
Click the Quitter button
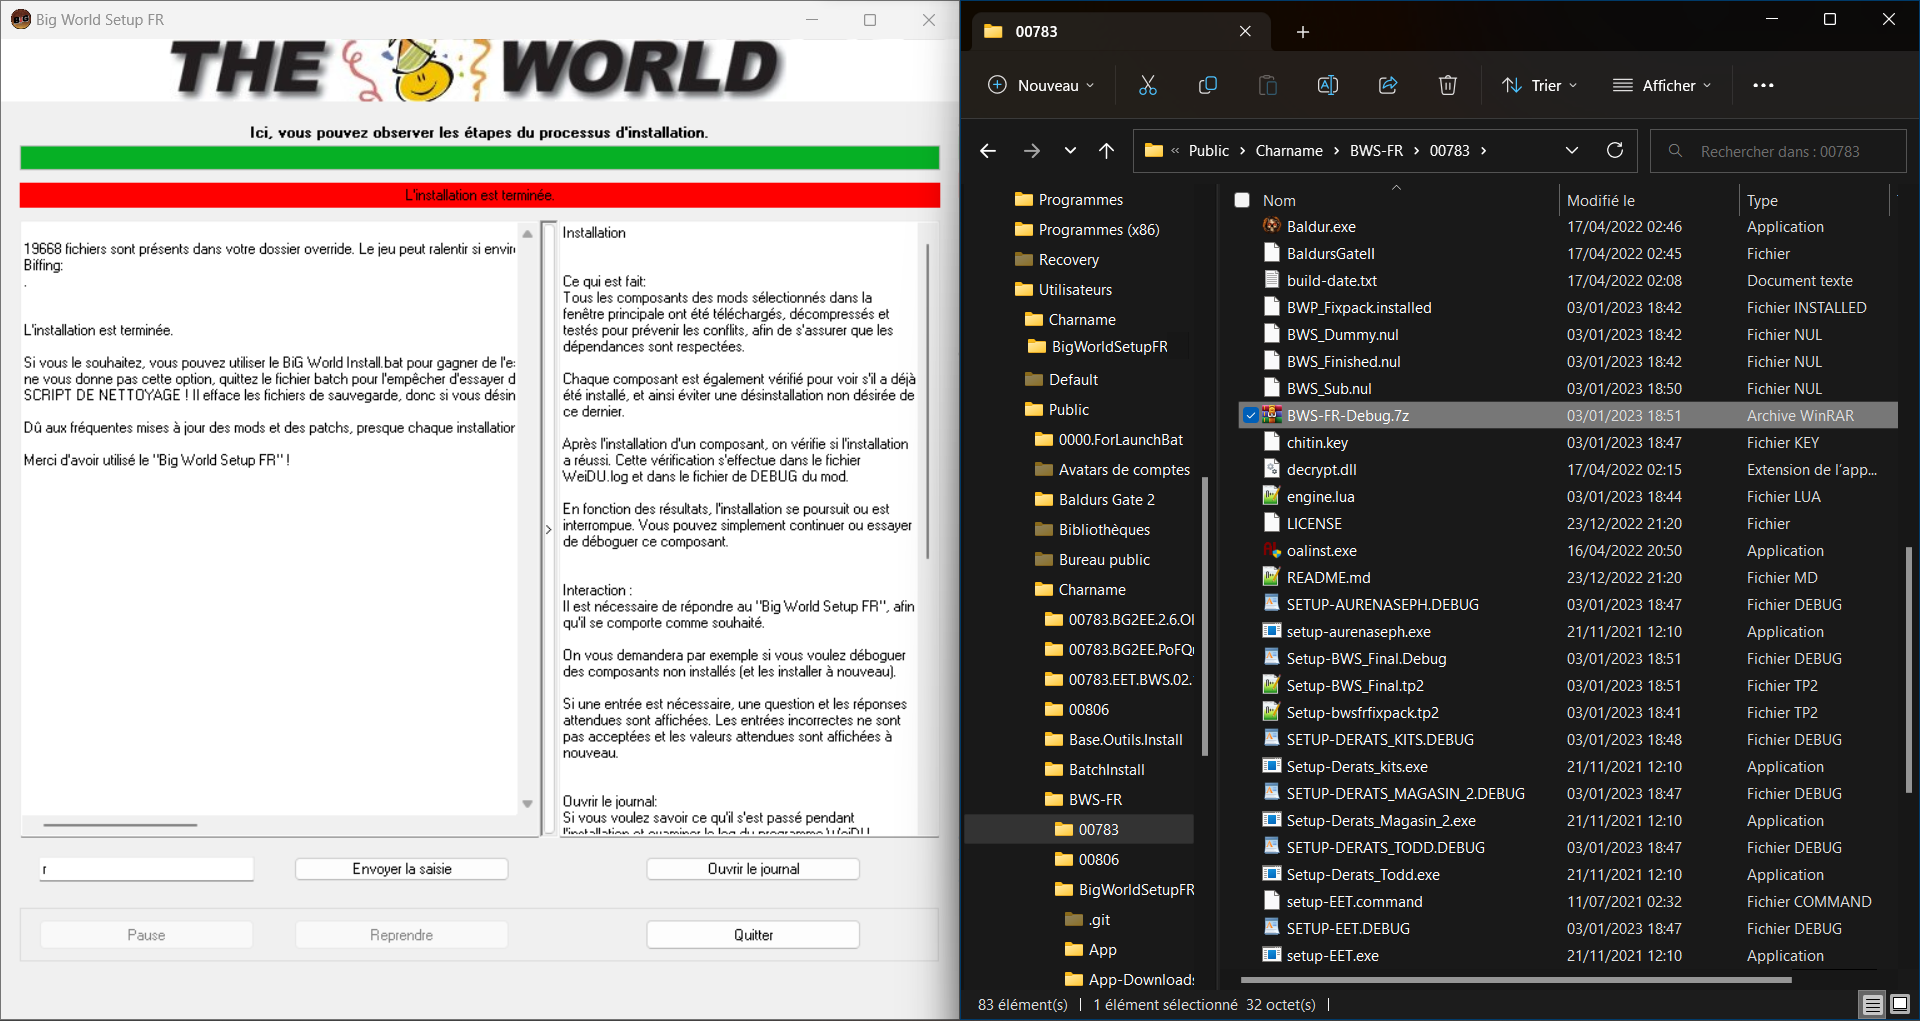pyautogui.click(x=753, y=935)
